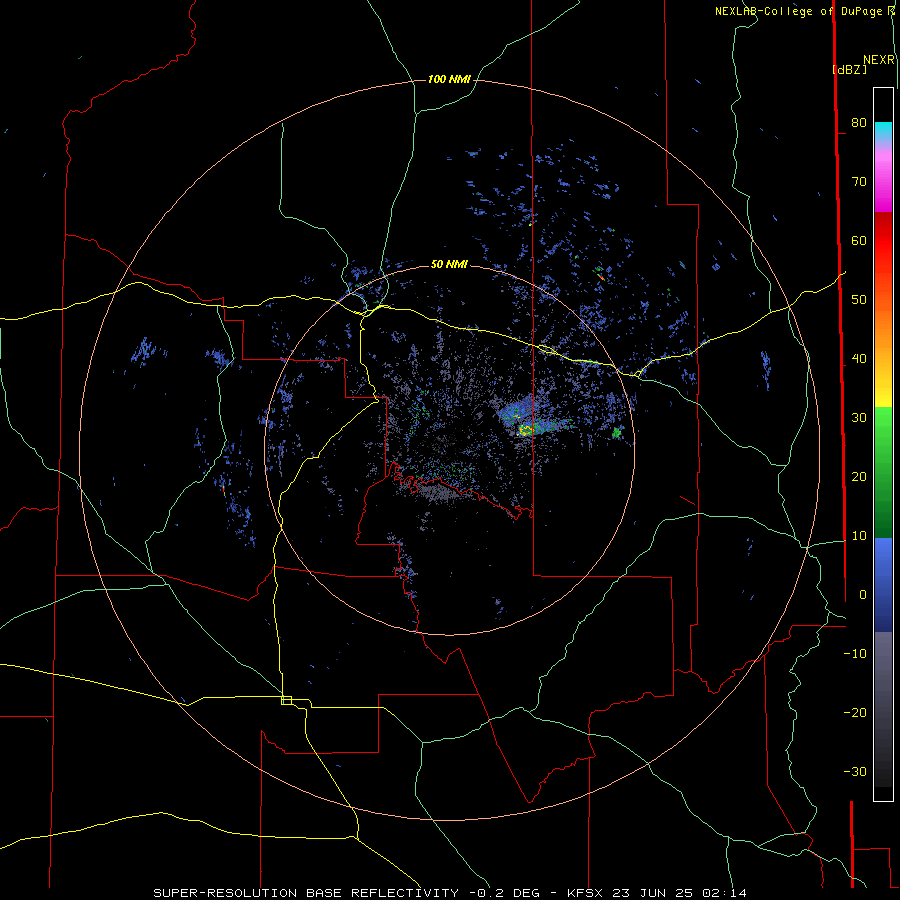Select the 40 value on the dBZ scale
The width and height of the screenshot is (900, 900).
coord(859,359)
